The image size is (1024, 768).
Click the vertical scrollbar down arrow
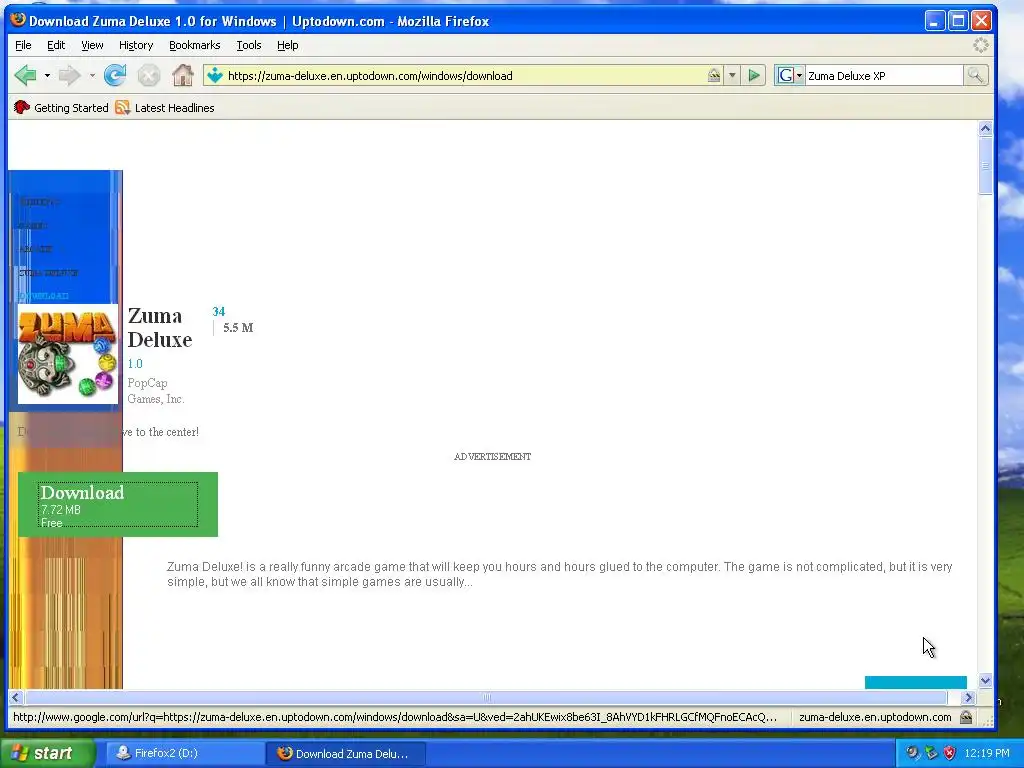[x=985, y=680]
